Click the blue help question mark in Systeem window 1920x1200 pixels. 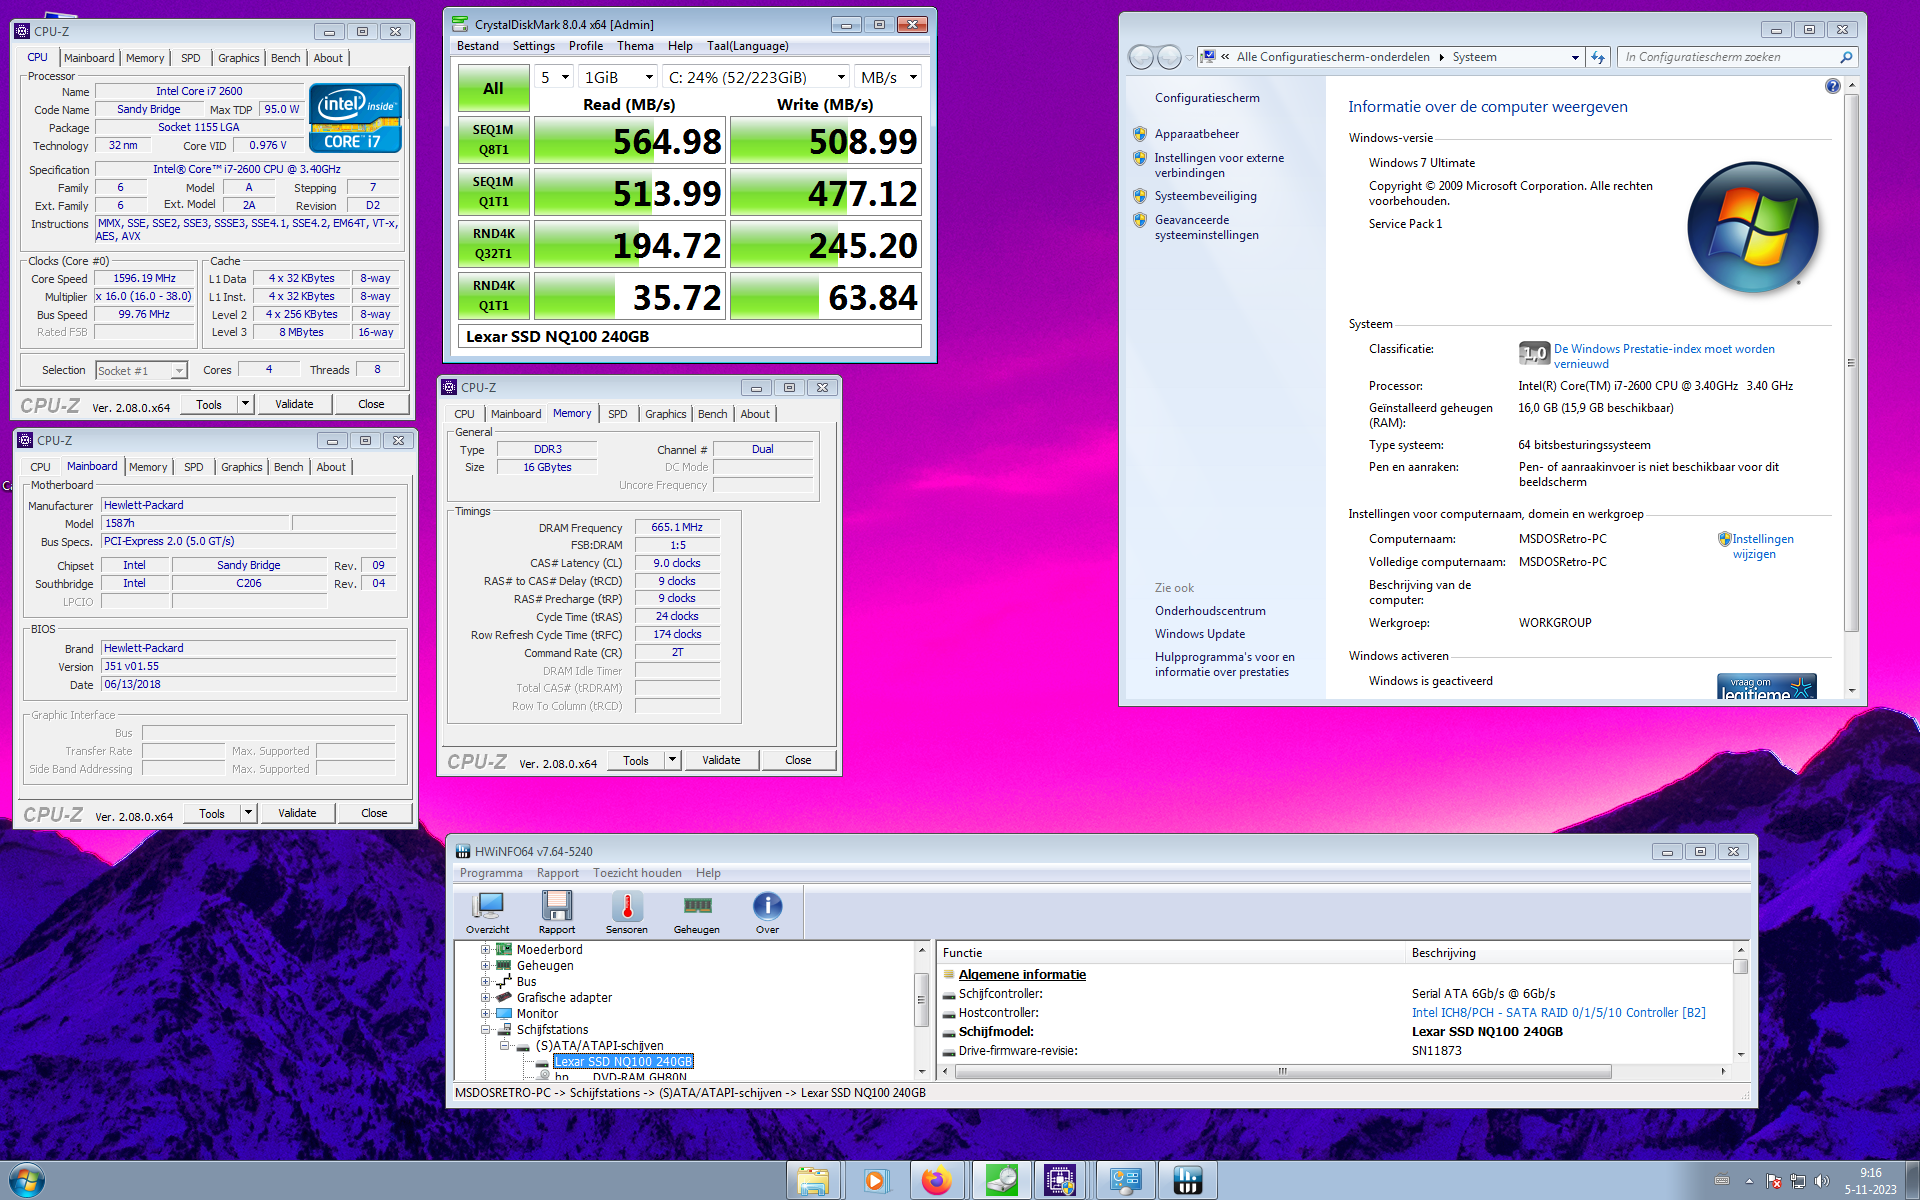[1832, 87]
